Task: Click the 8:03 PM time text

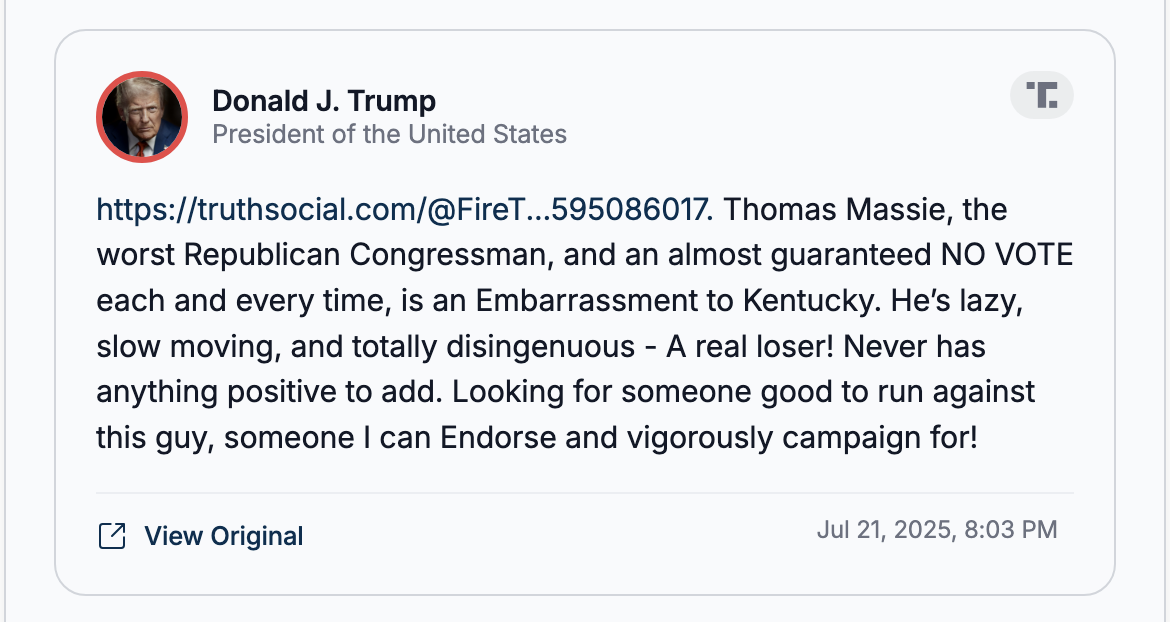Action: 1011,530
